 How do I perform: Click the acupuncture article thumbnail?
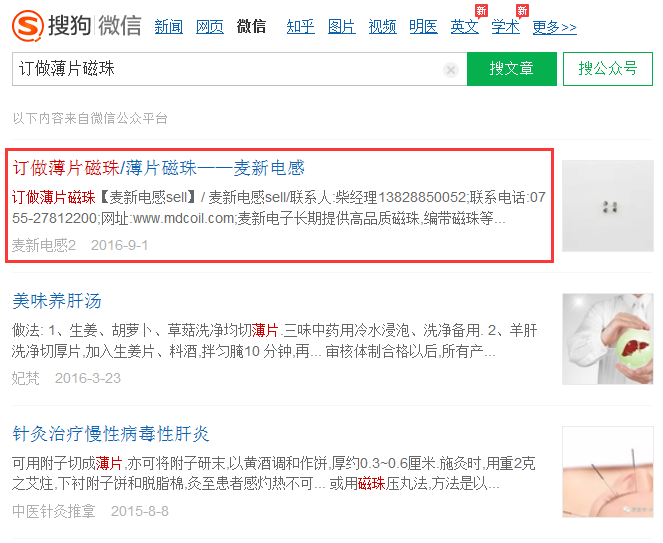[608, 472]
